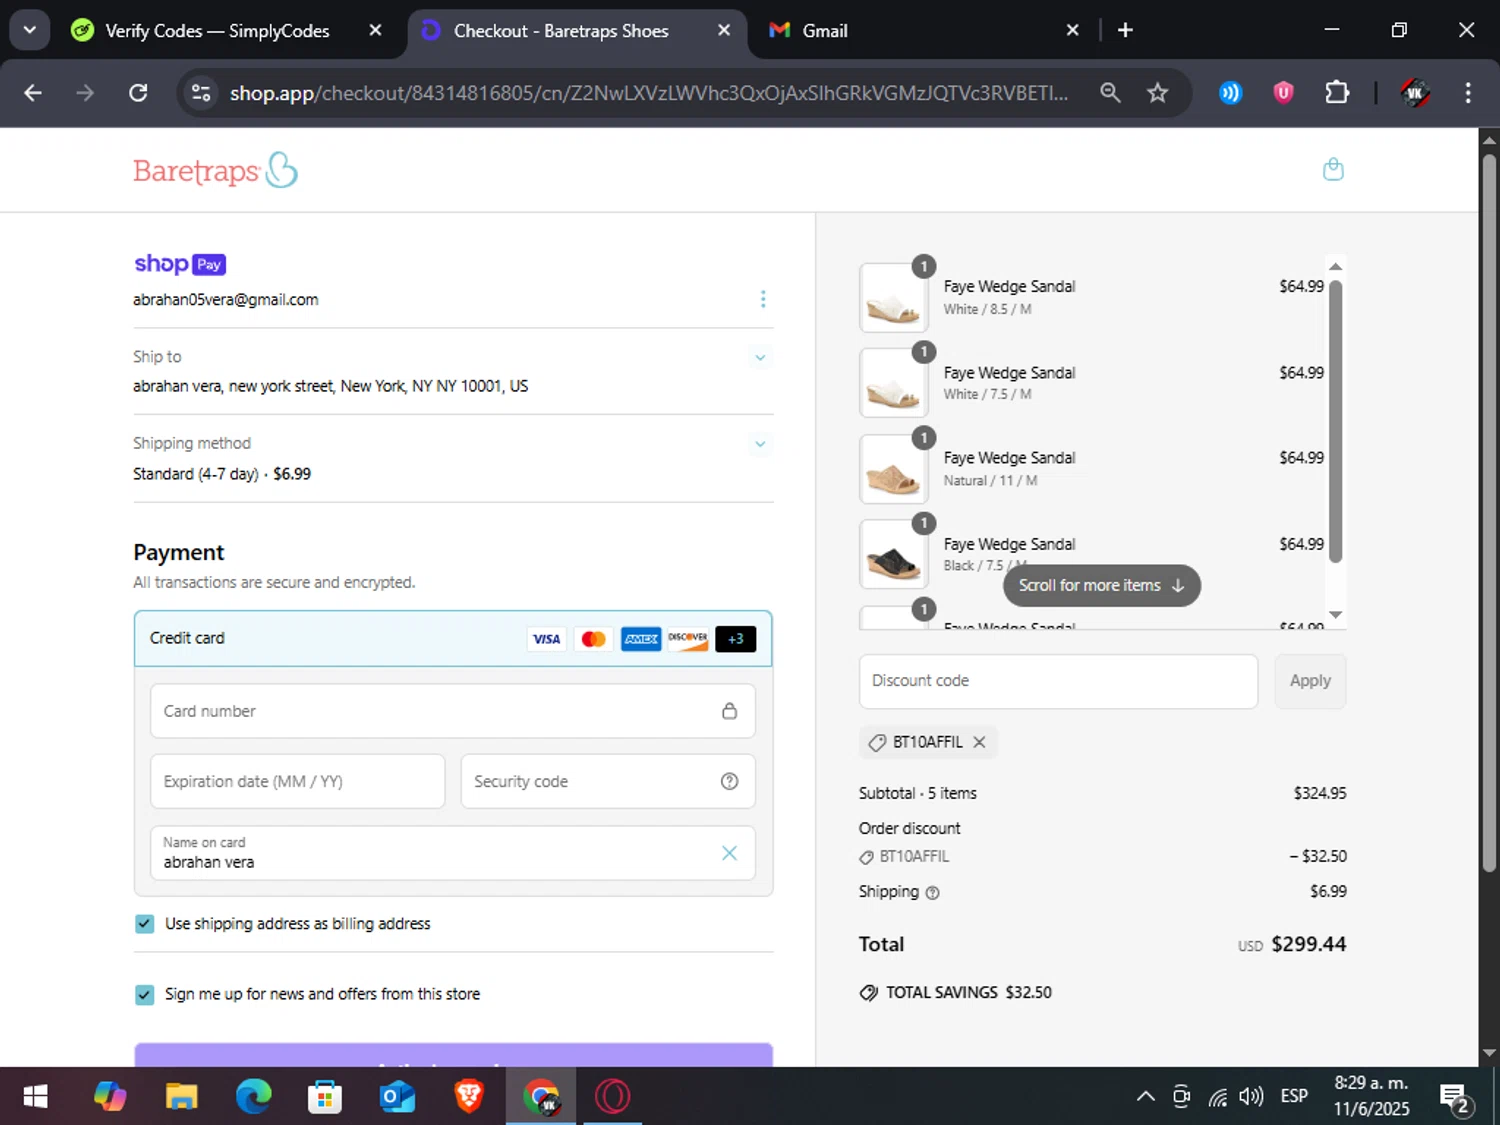The image size is (1500, 1125).
Task: Click the Discover card icon
Action: (x=688, y=639)
